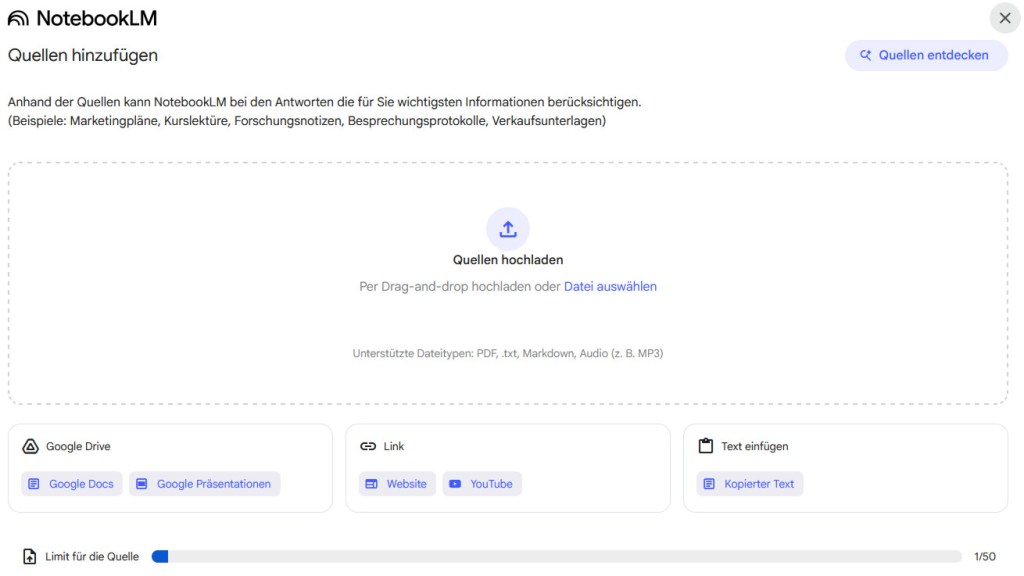Open Quellen entdecken
The image size is (1024, 576).
click(x=925, y=56)
